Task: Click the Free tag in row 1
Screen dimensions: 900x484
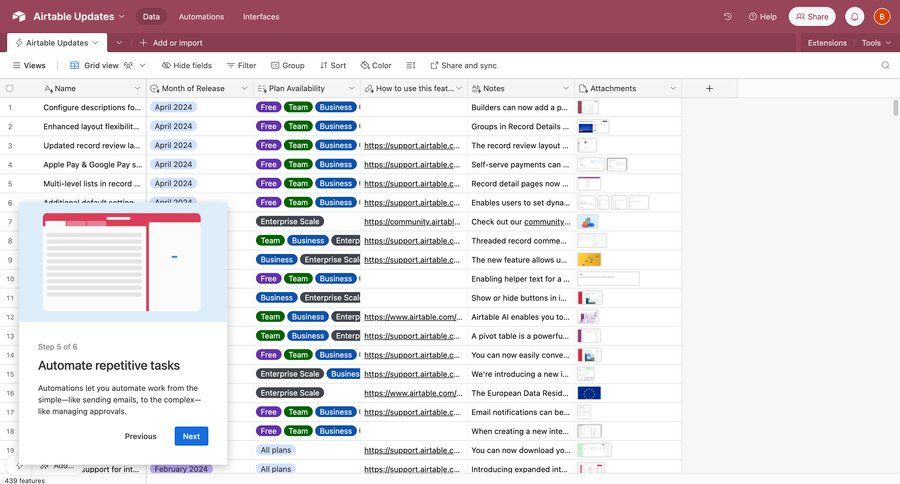Action: [x=268, y=107]
